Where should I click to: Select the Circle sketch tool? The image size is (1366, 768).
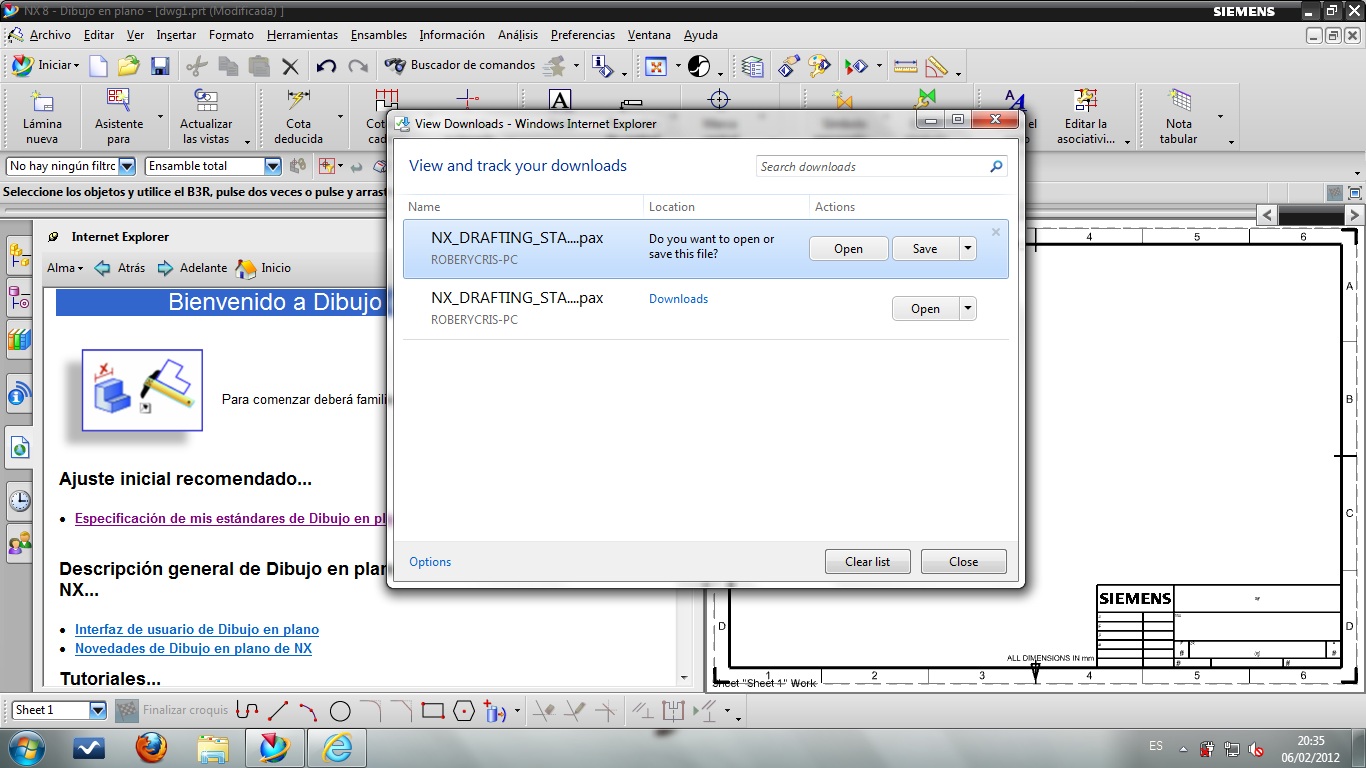(x=340, y=711)
